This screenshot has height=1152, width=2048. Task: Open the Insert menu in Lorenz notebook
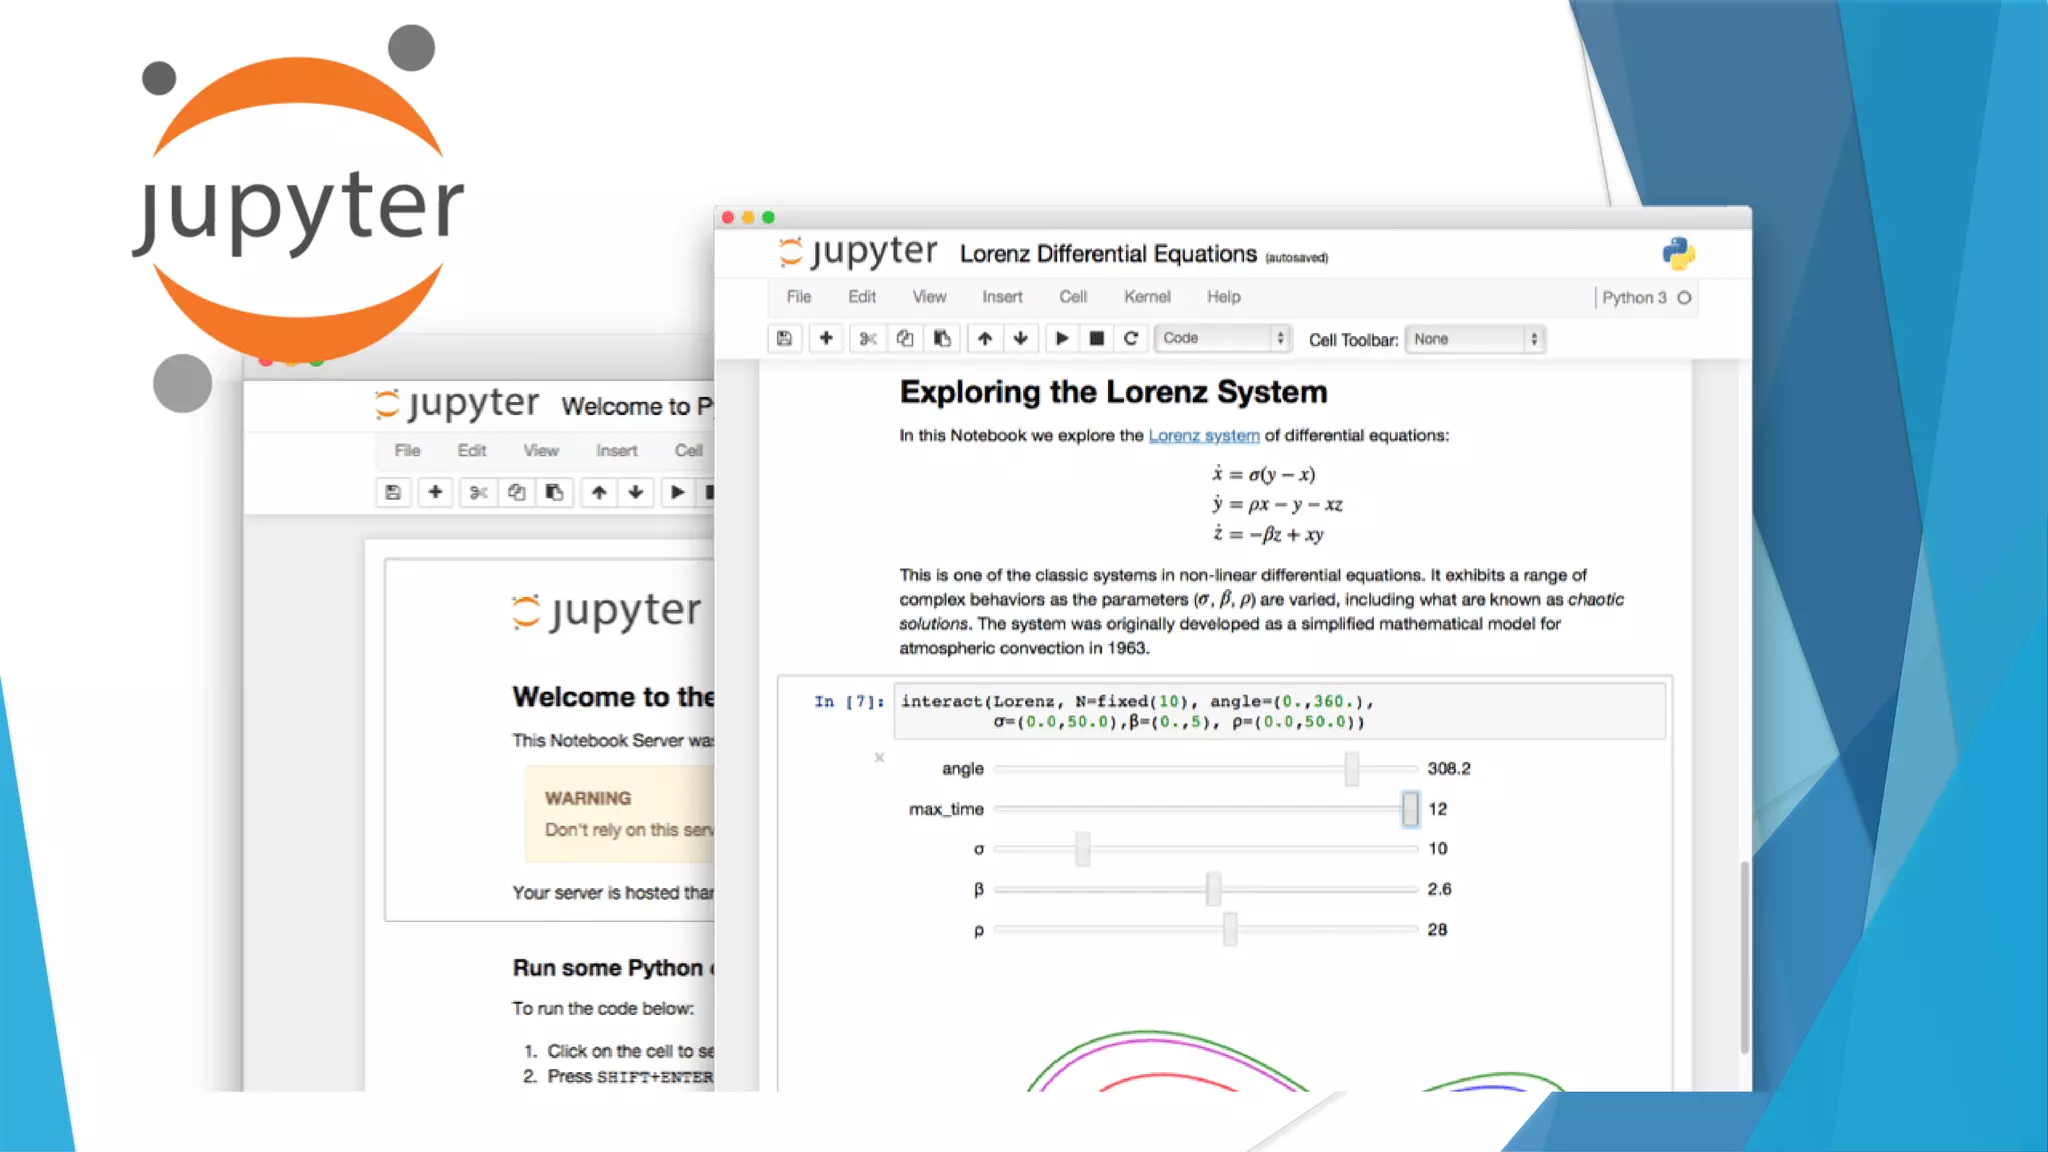click(x=1001, y=297)
